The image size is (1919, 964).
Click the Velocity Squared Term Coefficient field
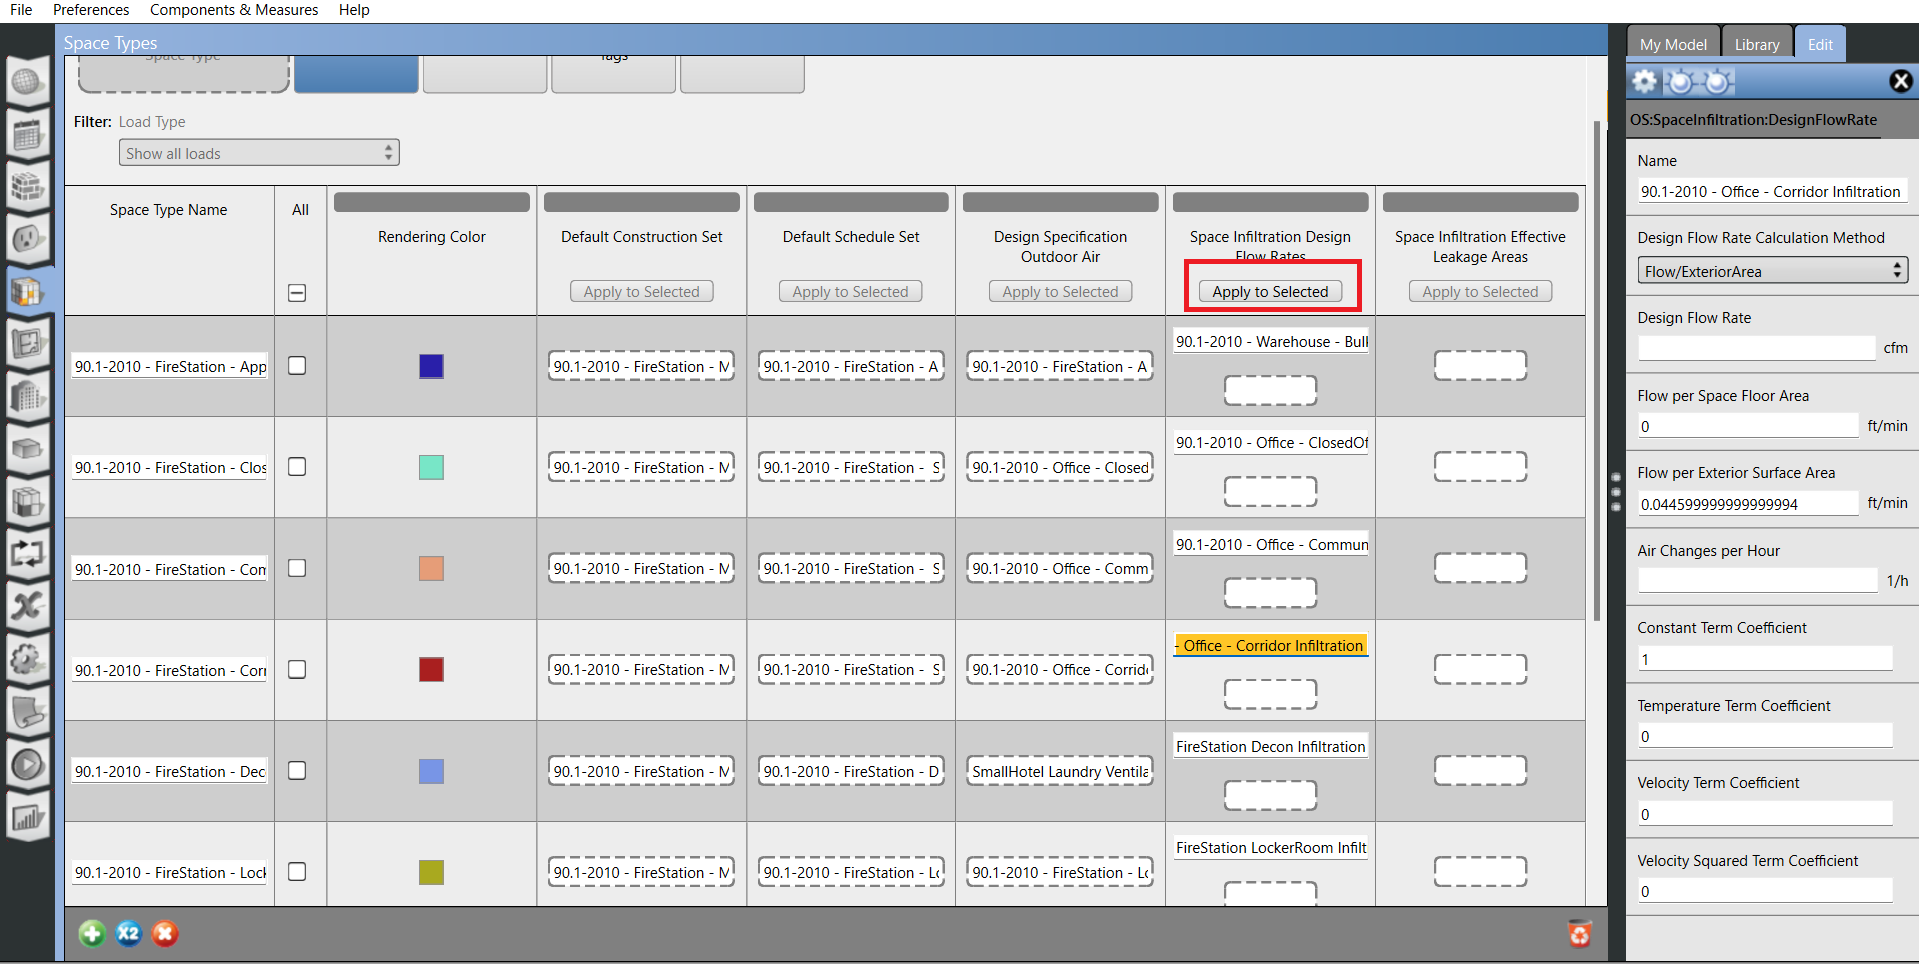click(x=1765, y=891)
